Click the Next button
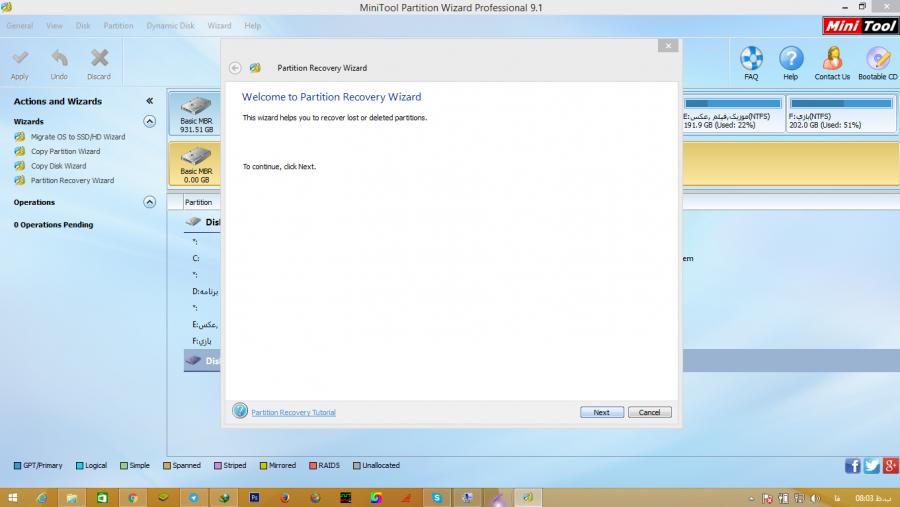900x507 pixels. [602, 412]
